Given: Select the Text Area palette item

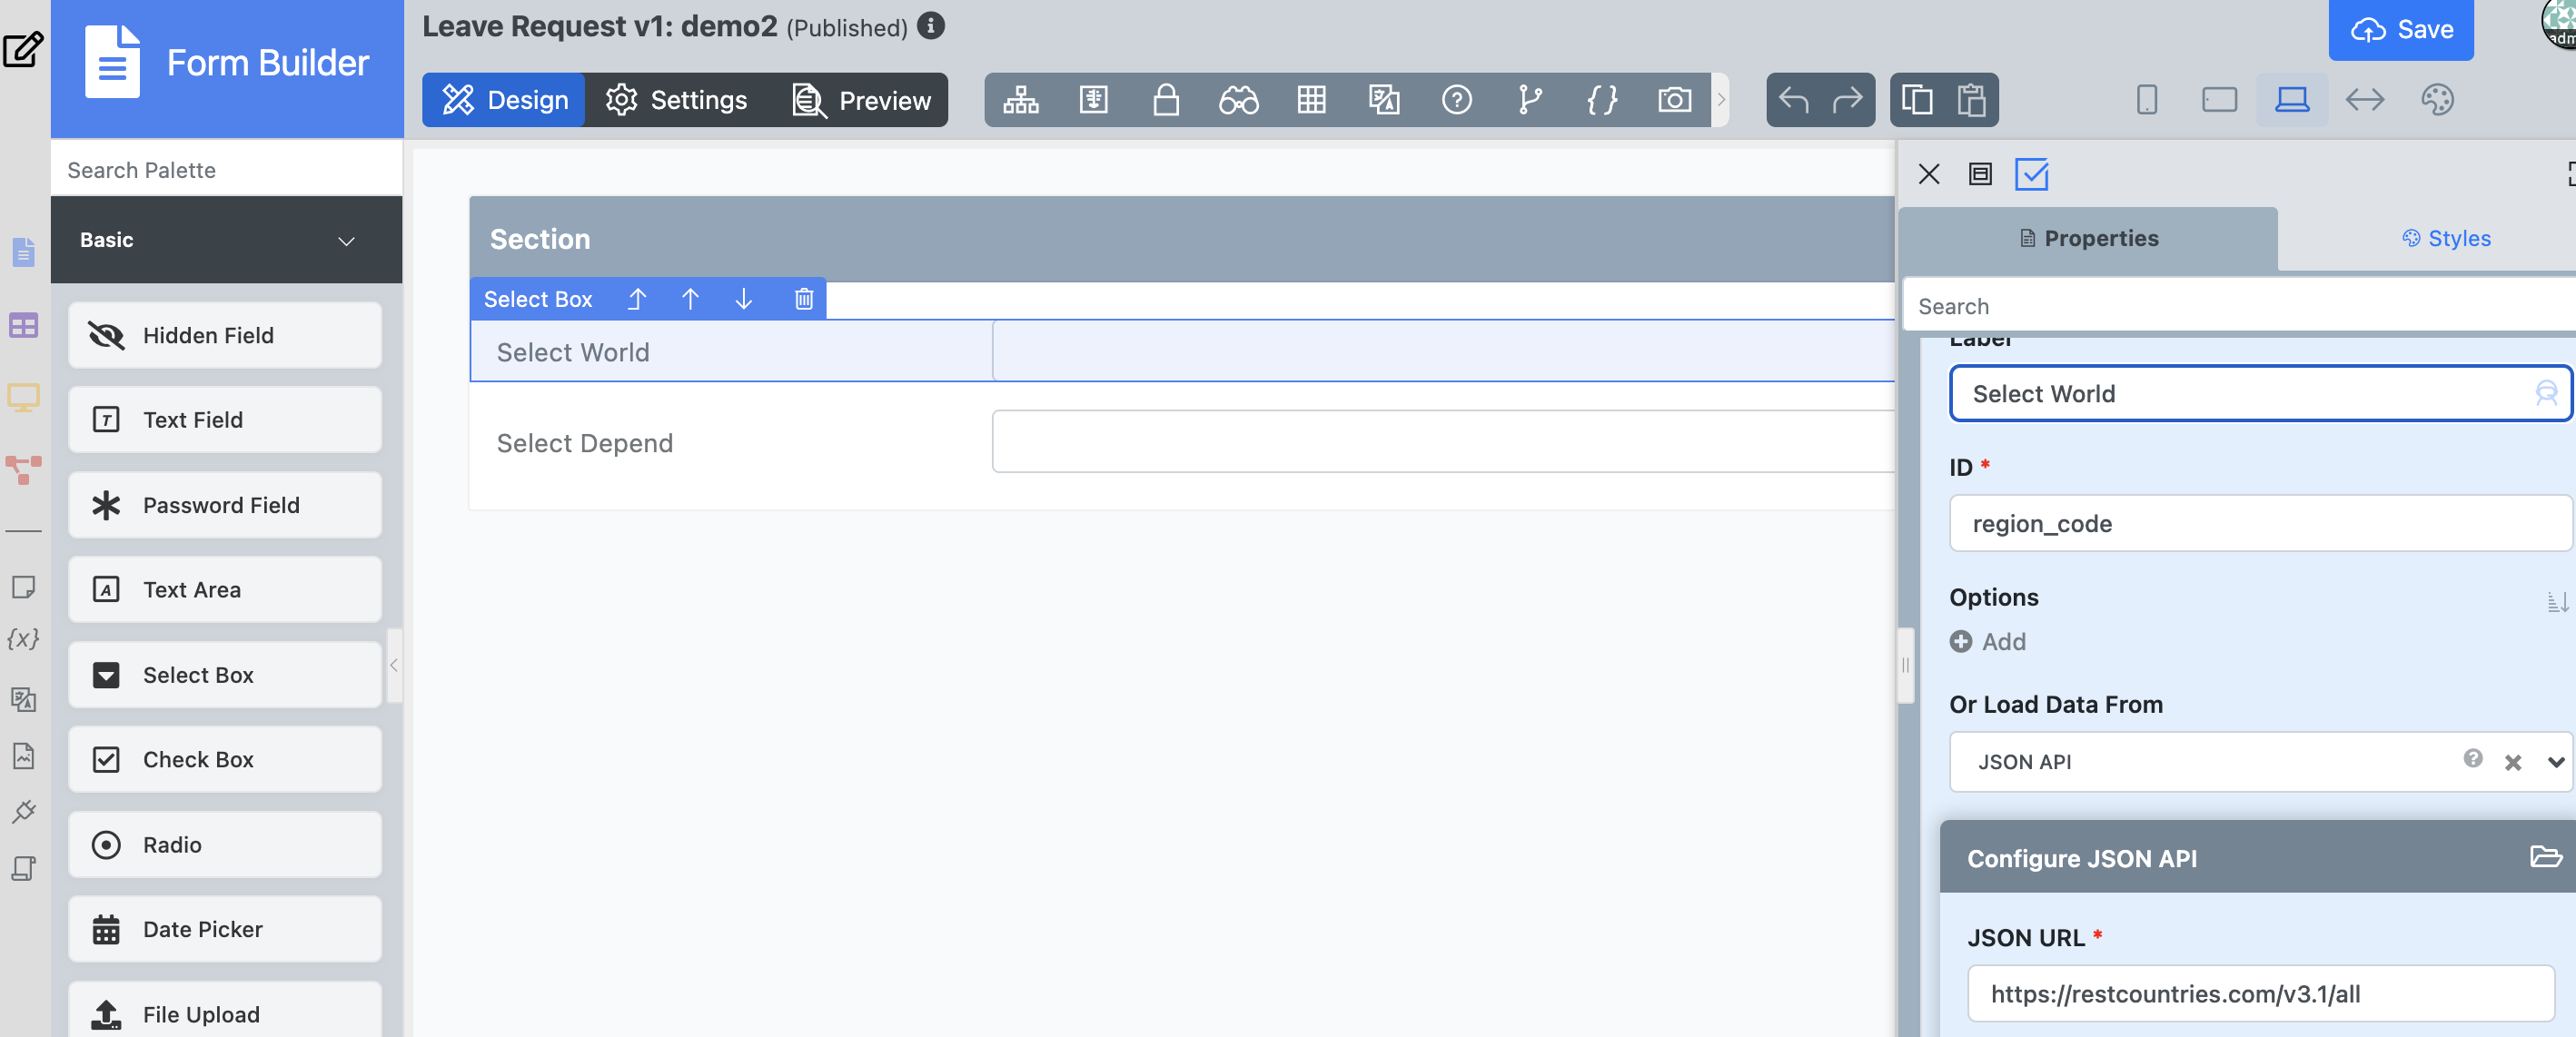Looking at the screenshot, I should [225, 590].
